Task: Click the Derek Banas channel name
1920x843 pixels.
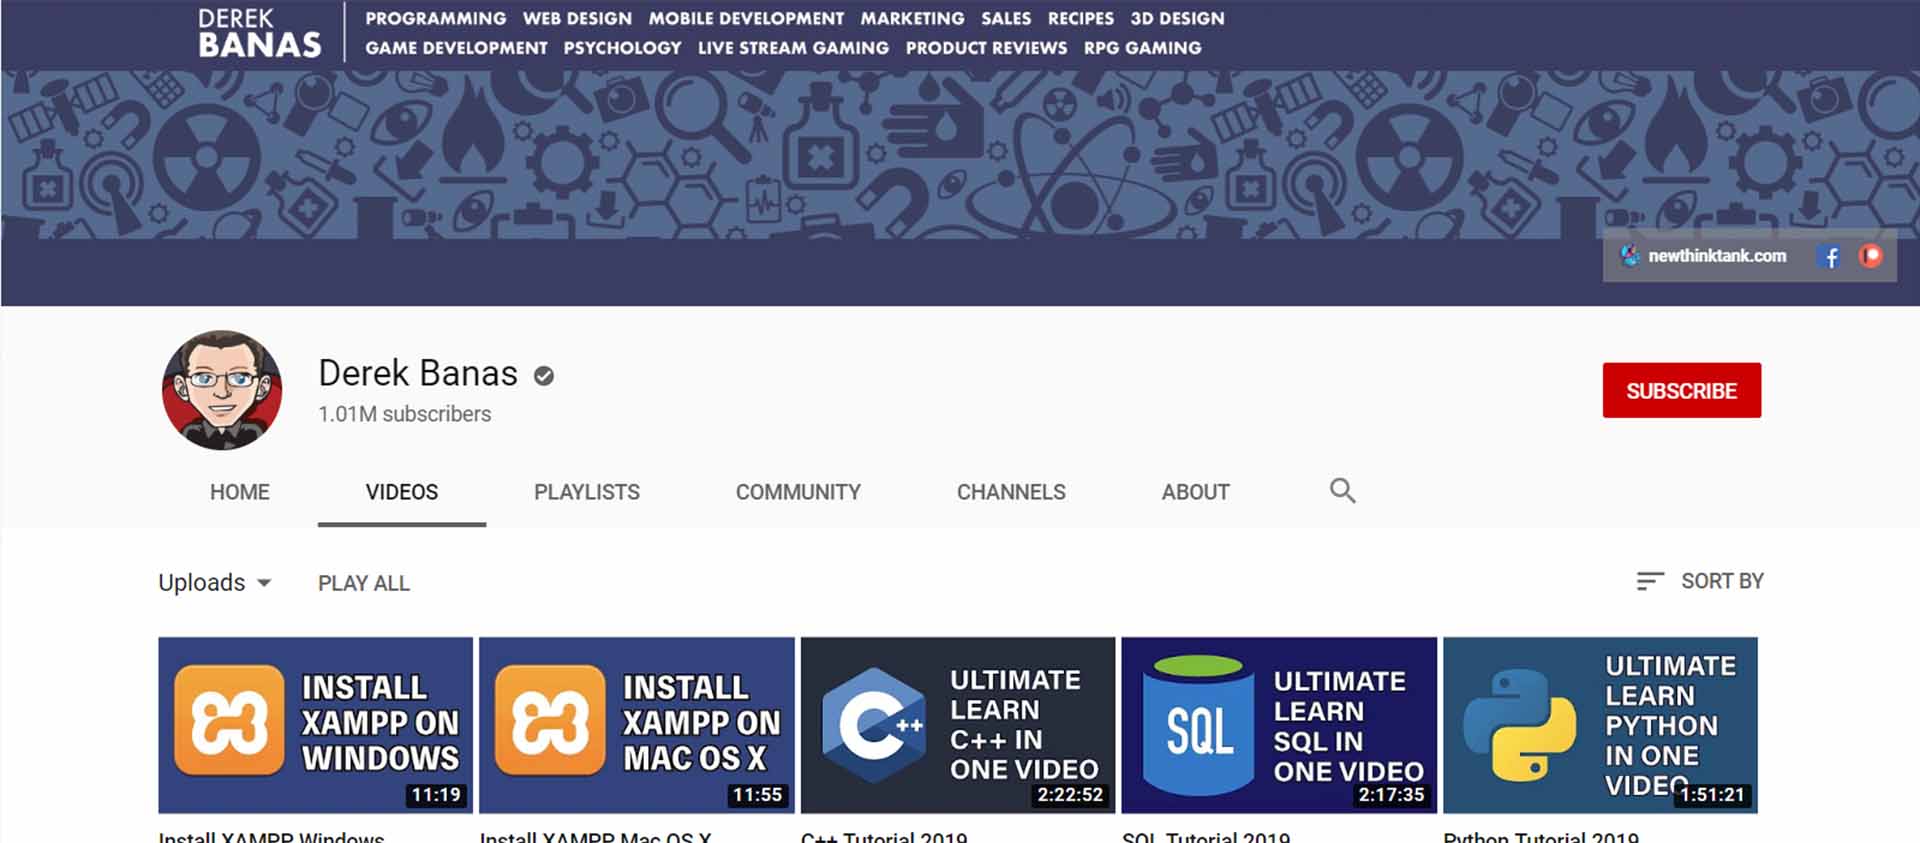Action: (x=418, y=373)
